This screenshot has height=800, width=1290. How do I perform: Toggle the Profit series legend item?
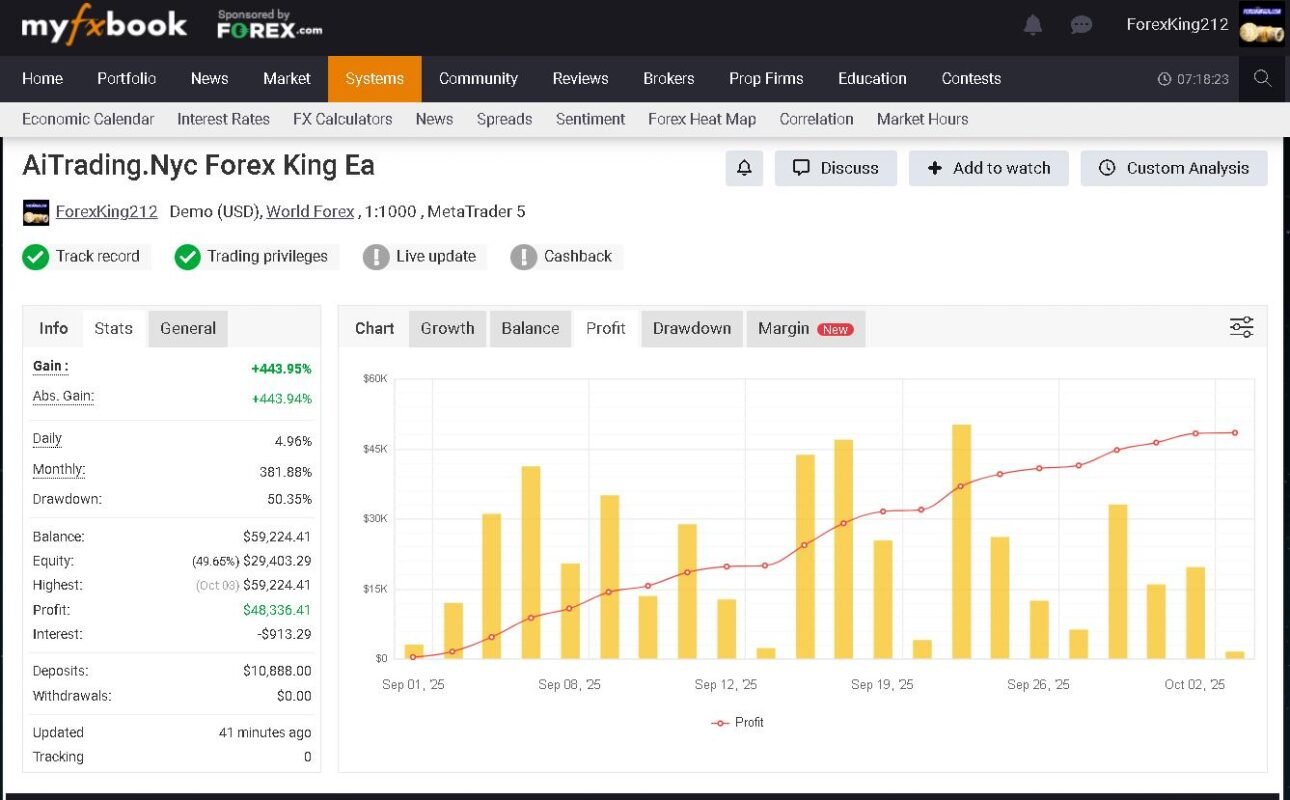coord(737,722)
